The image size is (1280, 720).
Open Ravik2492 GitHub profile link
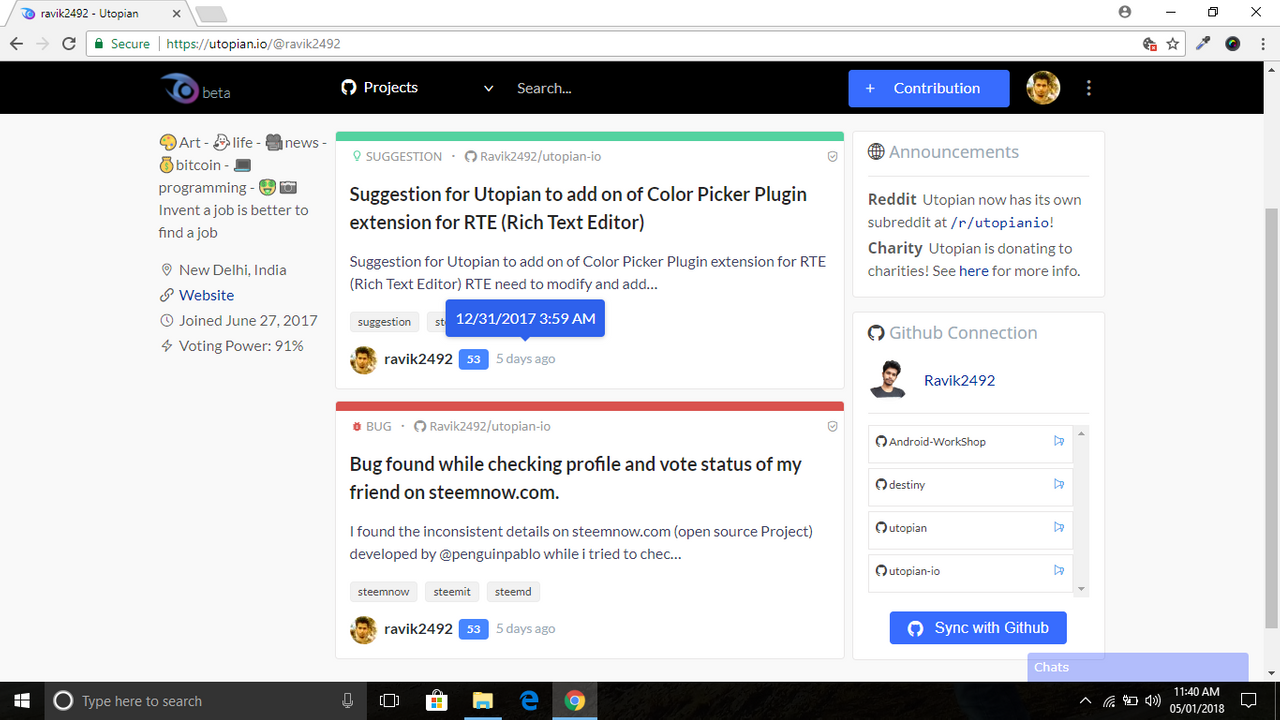(959, 380)
